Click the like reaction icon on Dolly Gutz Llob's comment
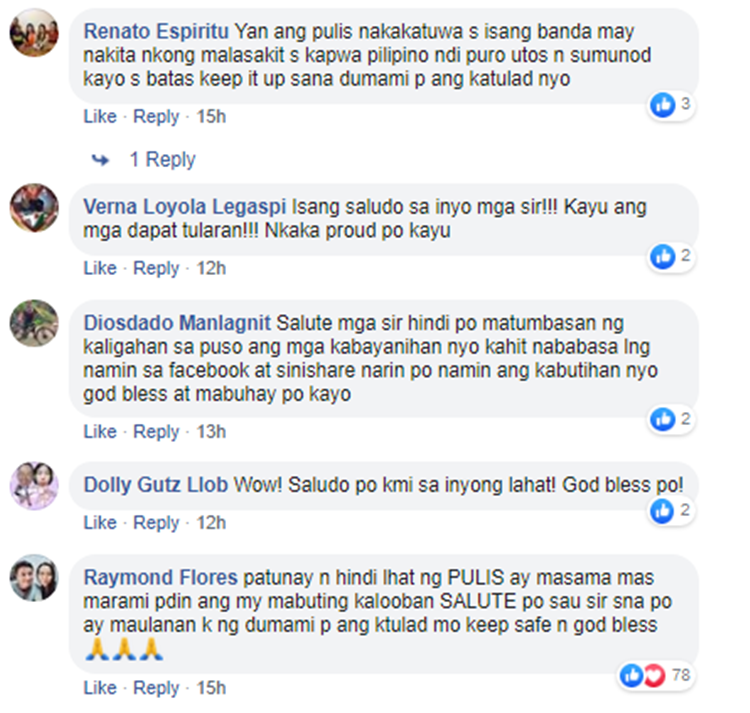Image resolution: width=750 pixels, height=713 pixels. (x=662, y=511)
